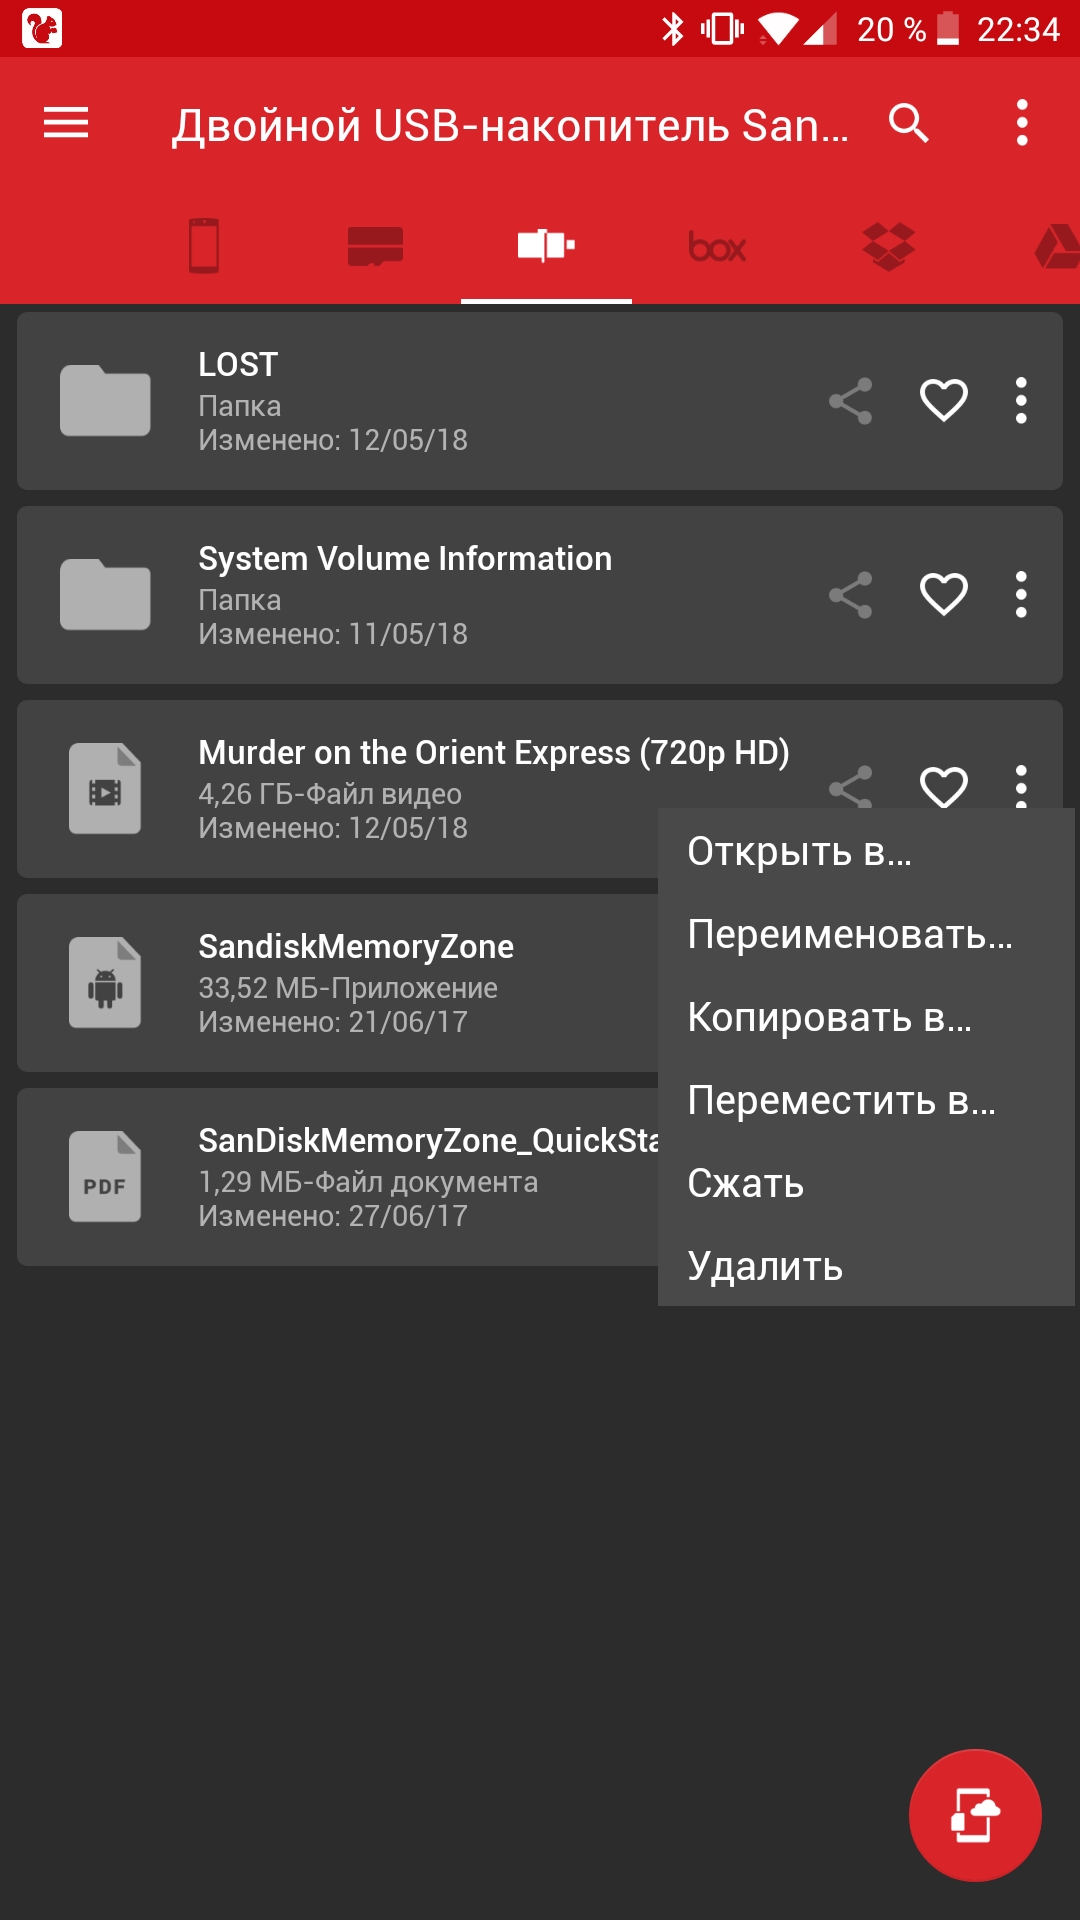Switch to phone internal storage tab
Screen dimensions: 1080x1920
click(204, 245)
